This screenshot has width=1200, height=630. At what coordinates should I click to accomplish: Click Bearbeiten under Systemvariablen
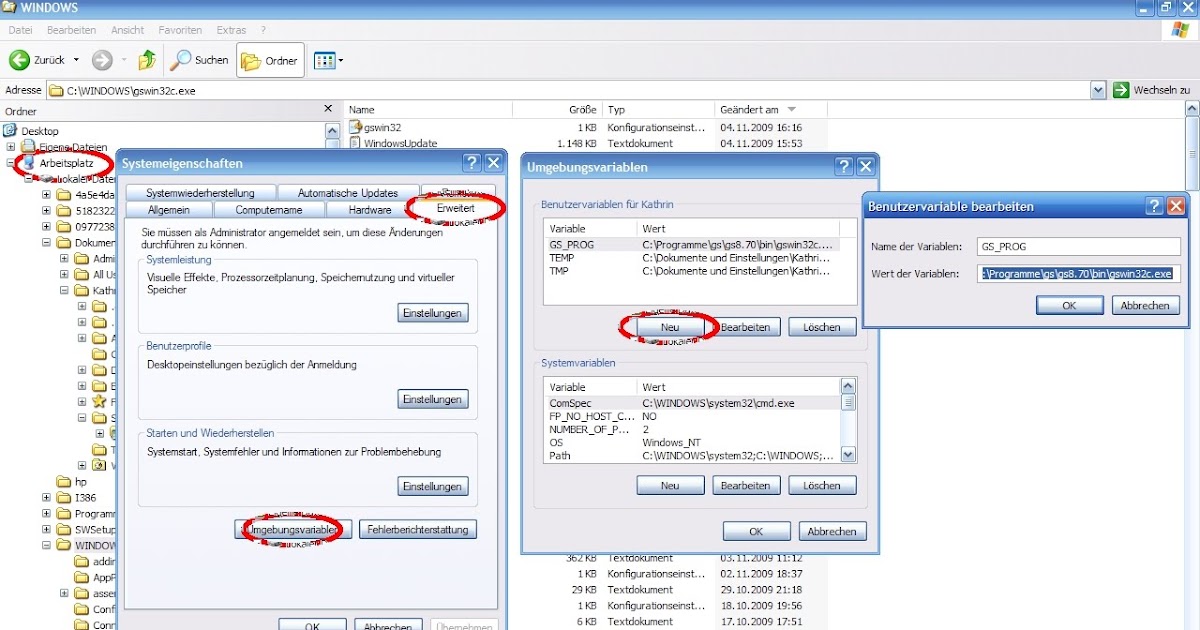746,485
